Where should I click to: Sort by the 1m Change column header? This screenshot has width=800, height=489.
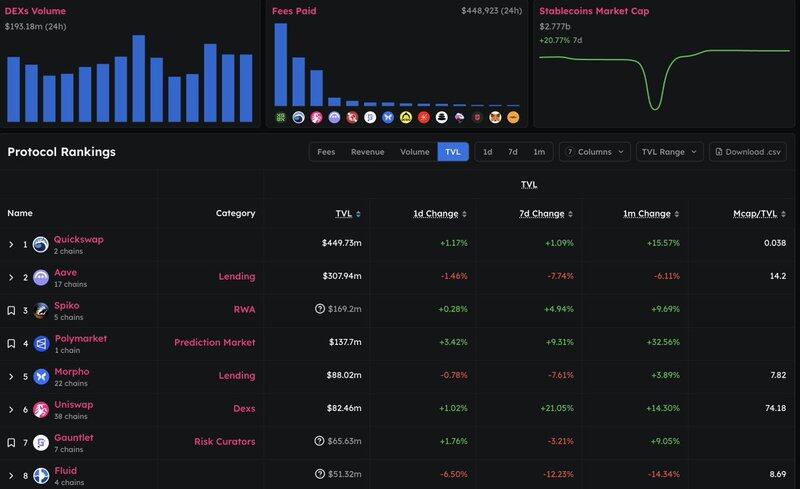(646, 213)
